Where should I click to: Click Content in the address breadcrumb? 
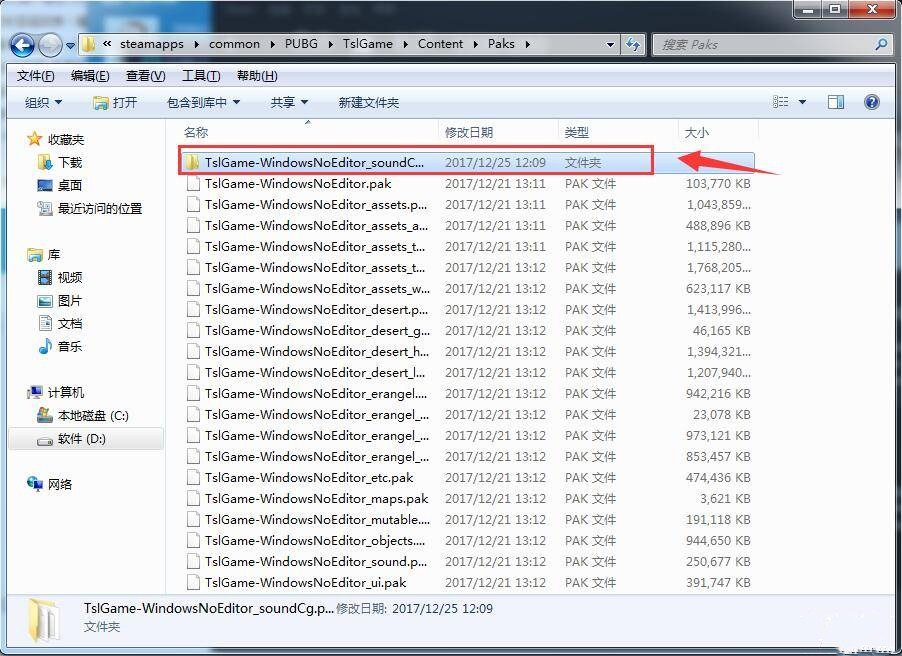440,44
